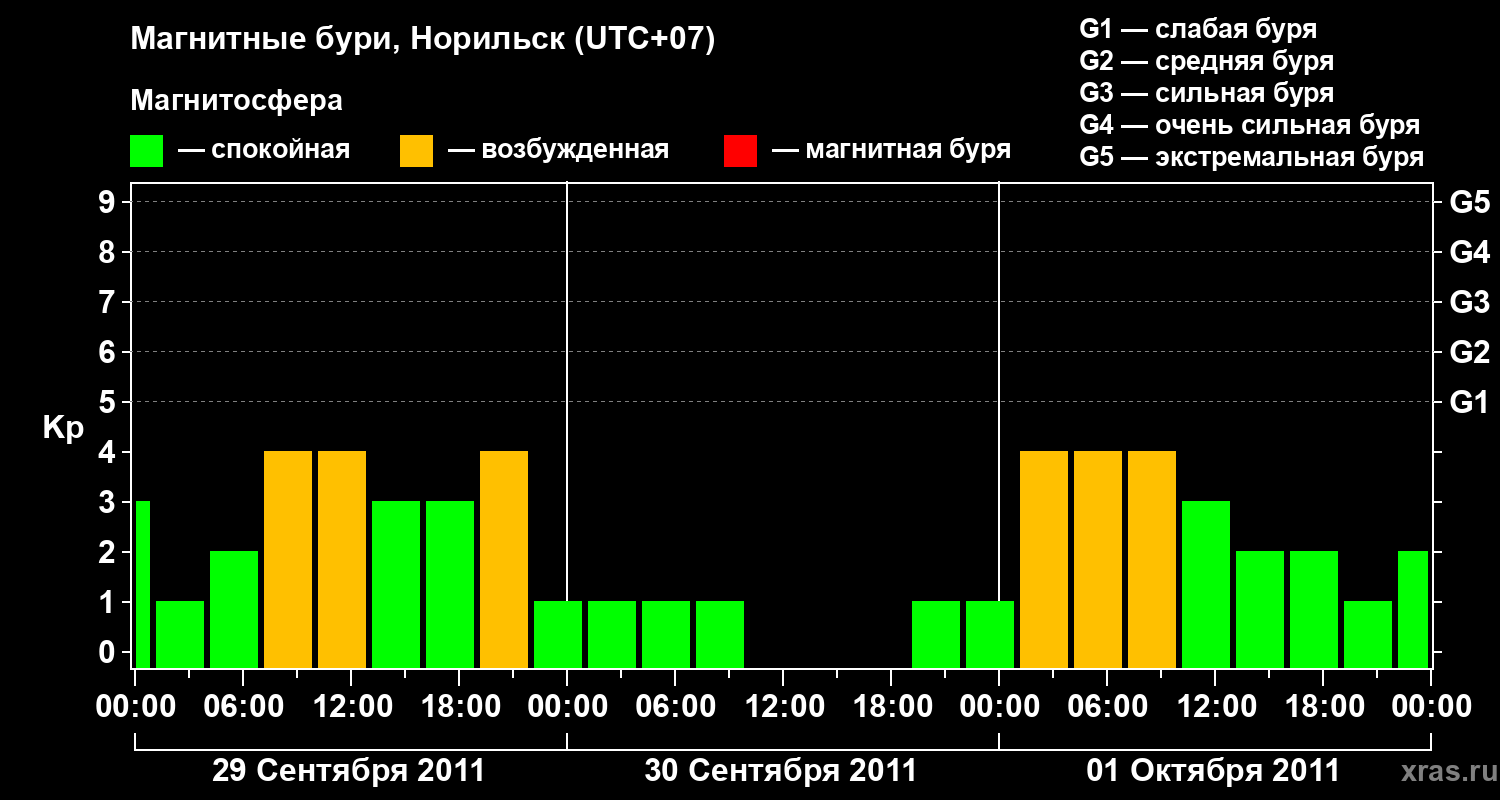Click the first orange Kp 4 bar on 01 October
The height and width of the screenshot is (800, 1500).
pyautogui.click(x=1044, y=559)
